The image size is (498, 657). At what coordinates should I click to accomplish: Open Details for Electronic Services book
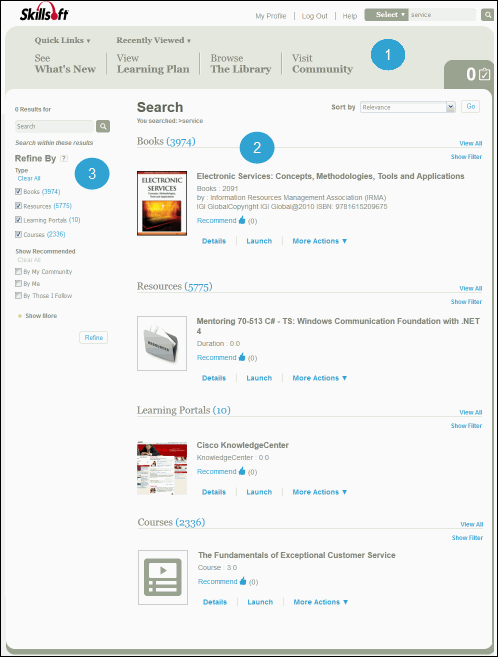point(214,241)
